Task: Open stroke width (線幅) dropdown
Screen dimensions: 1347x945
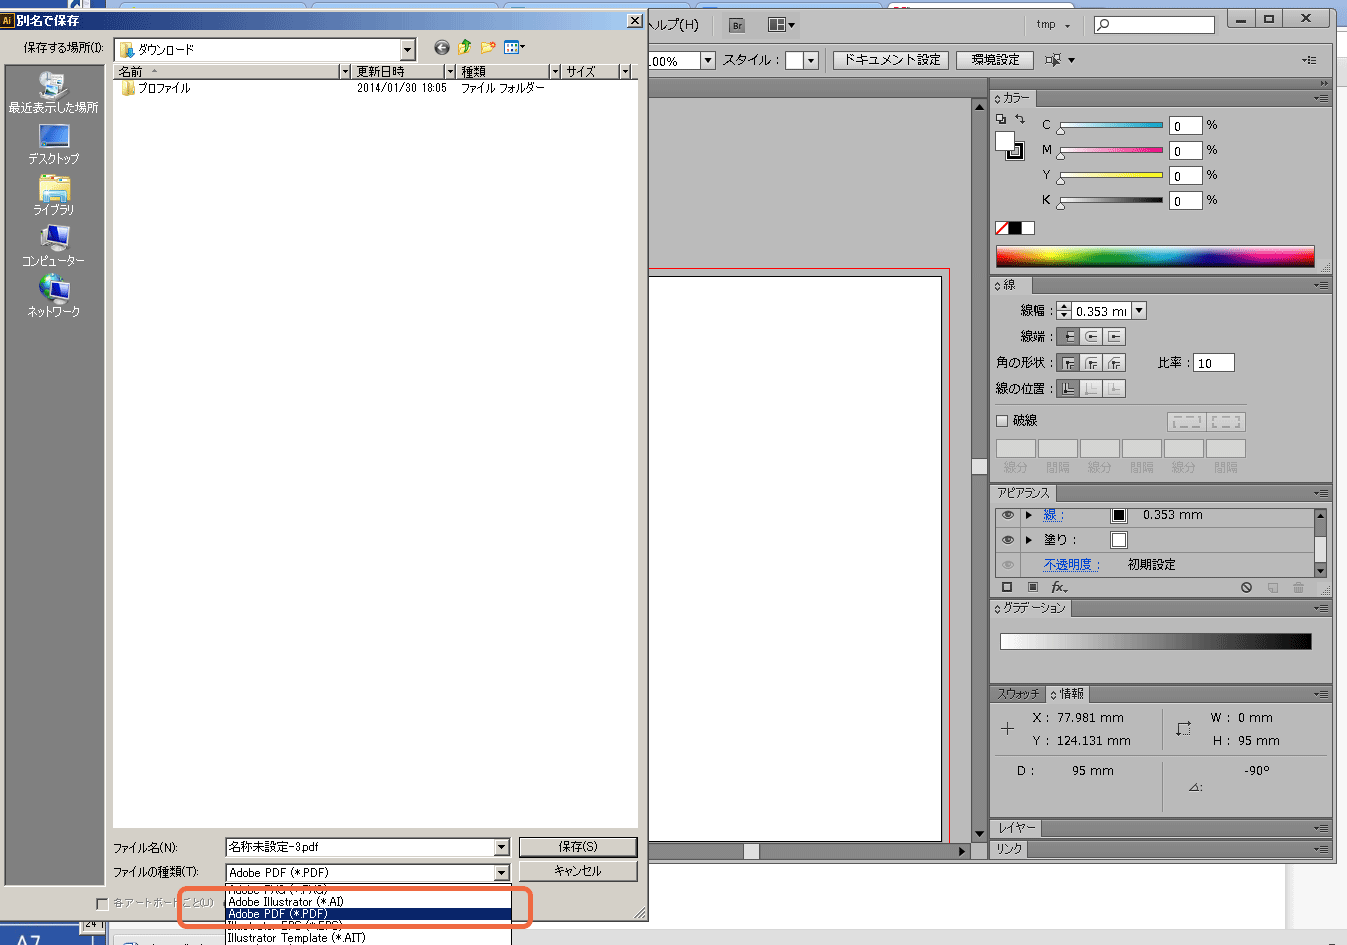Action: point(1139,311)
